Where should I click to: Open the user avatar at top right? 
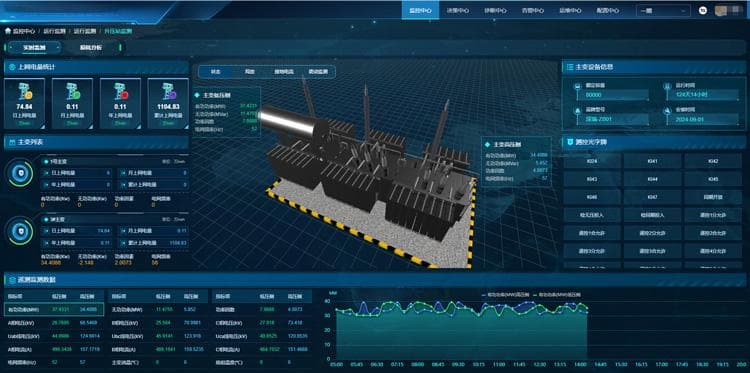[x=725, y=11]
